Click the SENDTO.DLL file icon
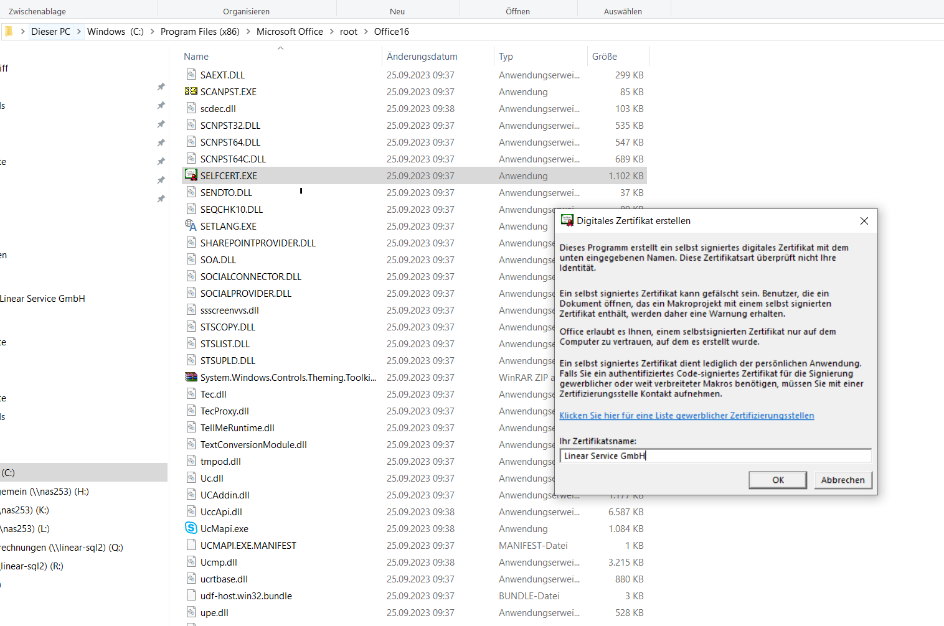Screen dimensions: 944x626 point(191,193)
